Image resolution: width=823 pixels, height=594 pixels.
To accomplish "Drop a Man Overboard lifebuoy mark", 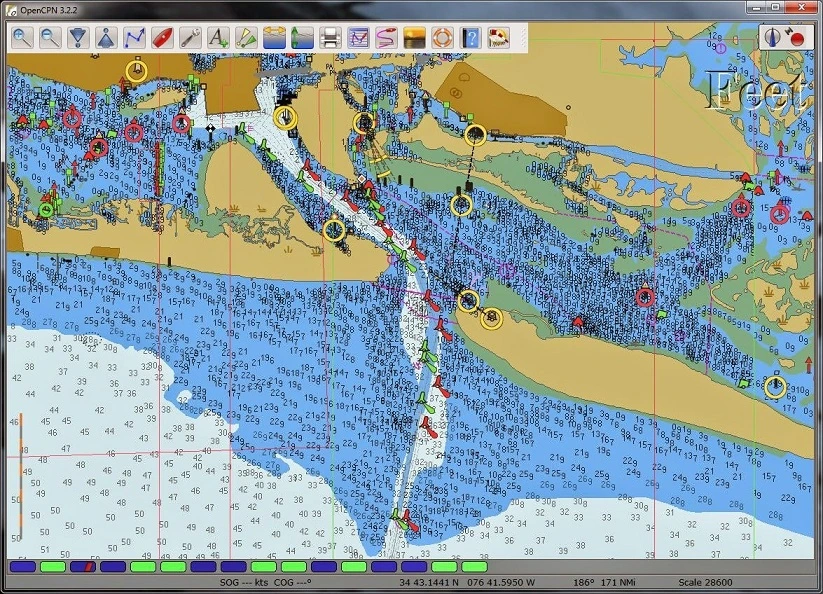I will 442,37.
